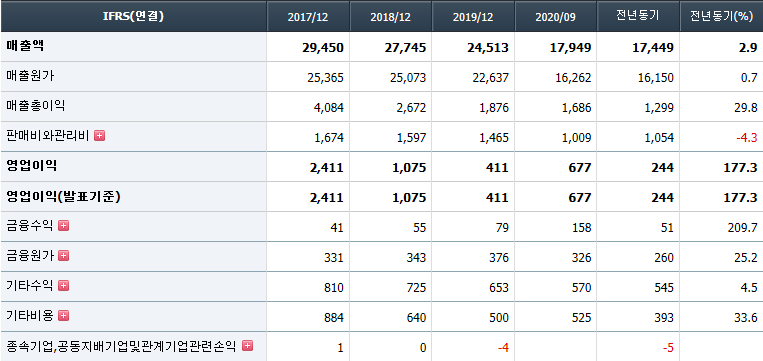Select the red -4 value in 2019/12
This screenshot has width=763, height=361.
click(x=503, y=348)
